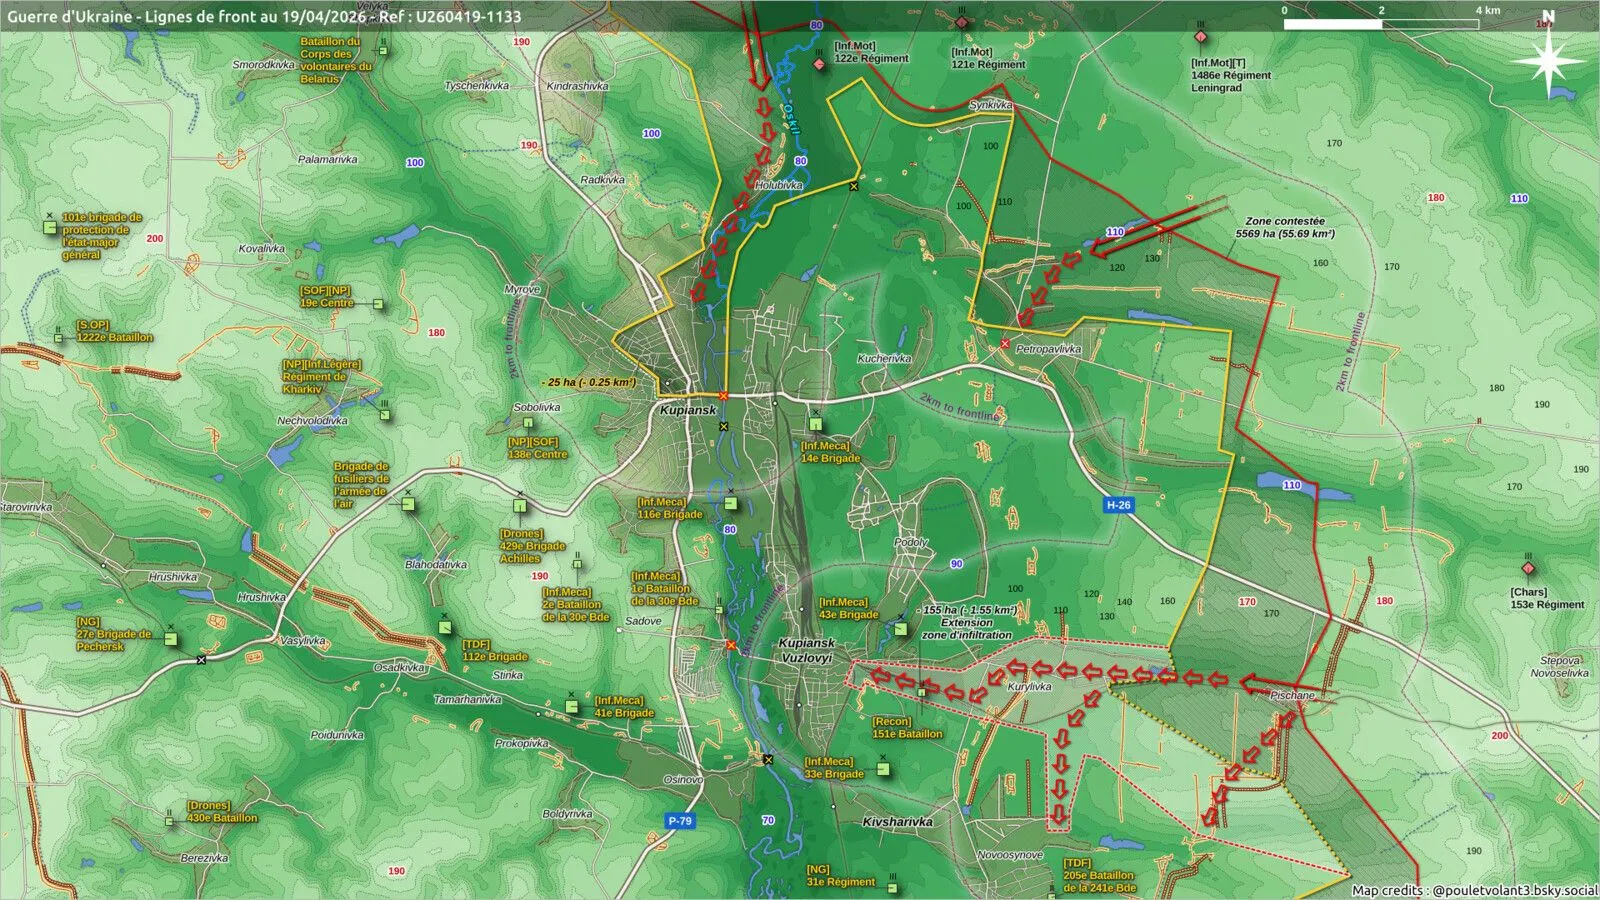Click the Blahodativka label
This screenshot has height=900, width=1600.
click(x=436, y=565)
